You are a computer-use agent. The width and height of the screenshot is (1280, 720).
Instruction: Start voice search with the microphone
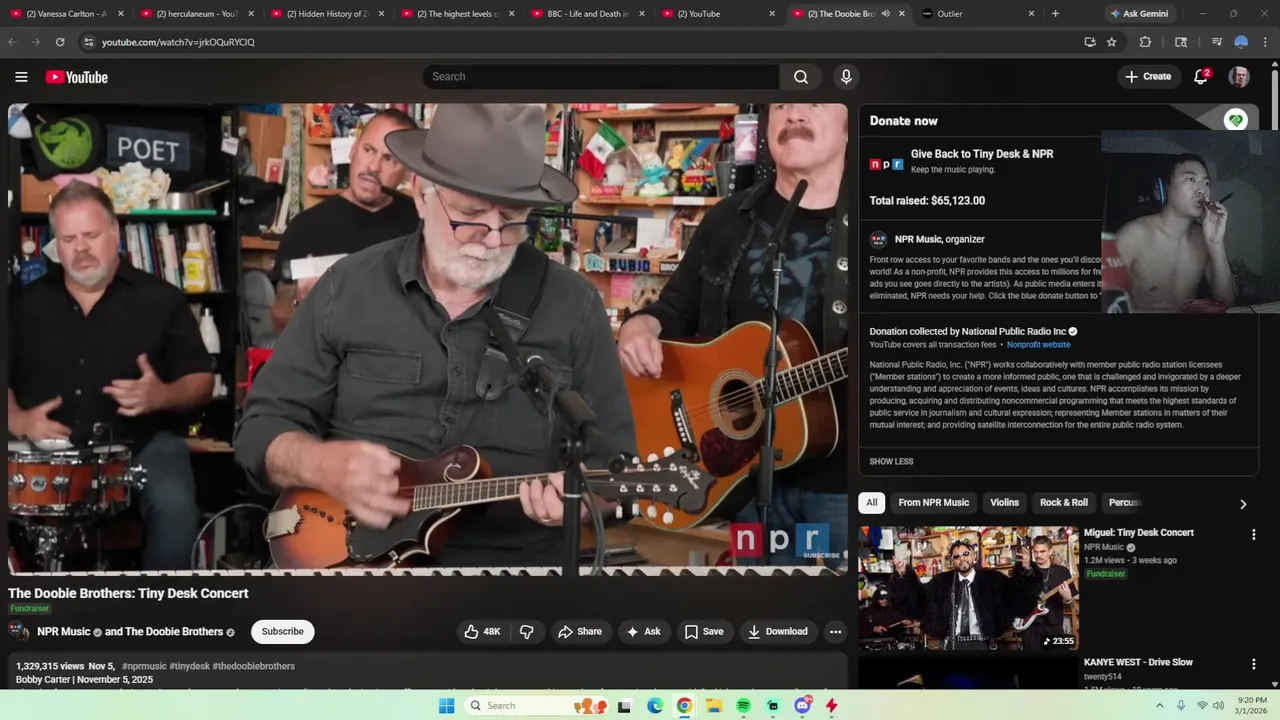[x=846, y=77]
